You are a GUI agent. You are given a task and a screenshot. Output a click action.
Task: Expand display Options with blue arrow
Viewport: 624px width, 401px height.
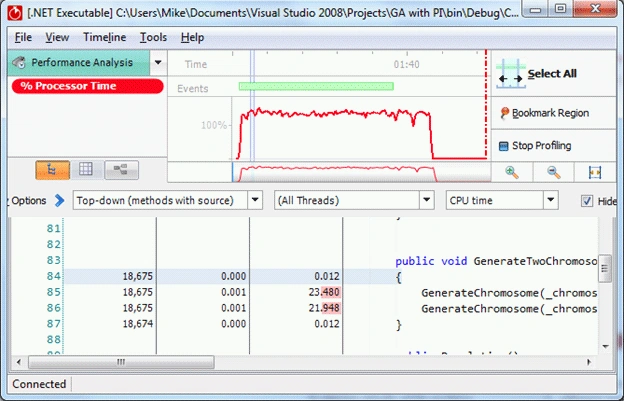(x=60, y=200)
